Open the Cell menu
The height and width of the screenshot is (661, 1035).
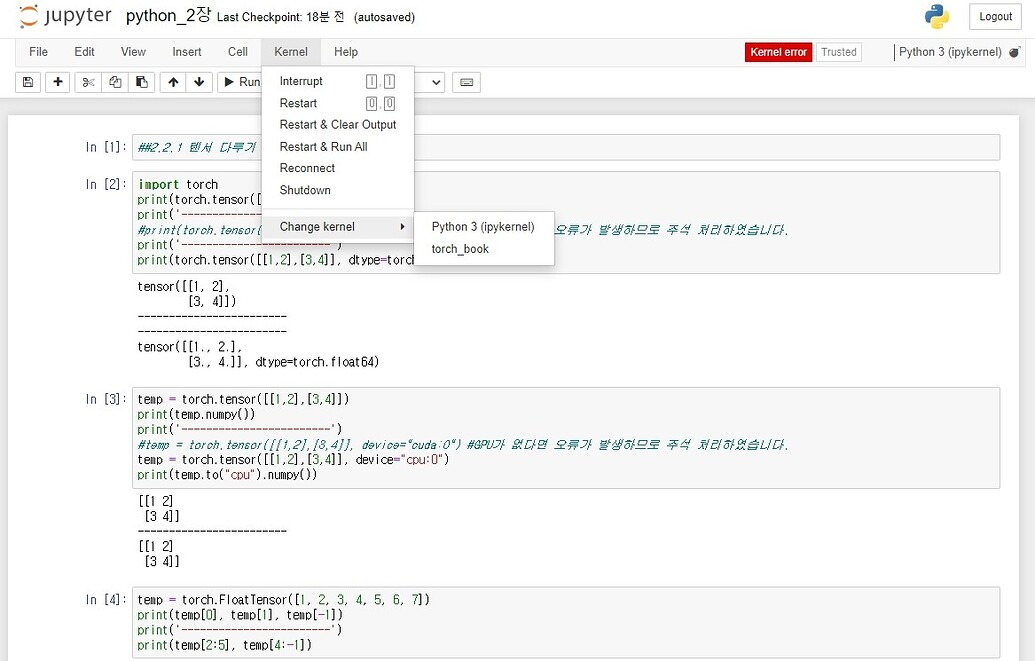(237, 52)
